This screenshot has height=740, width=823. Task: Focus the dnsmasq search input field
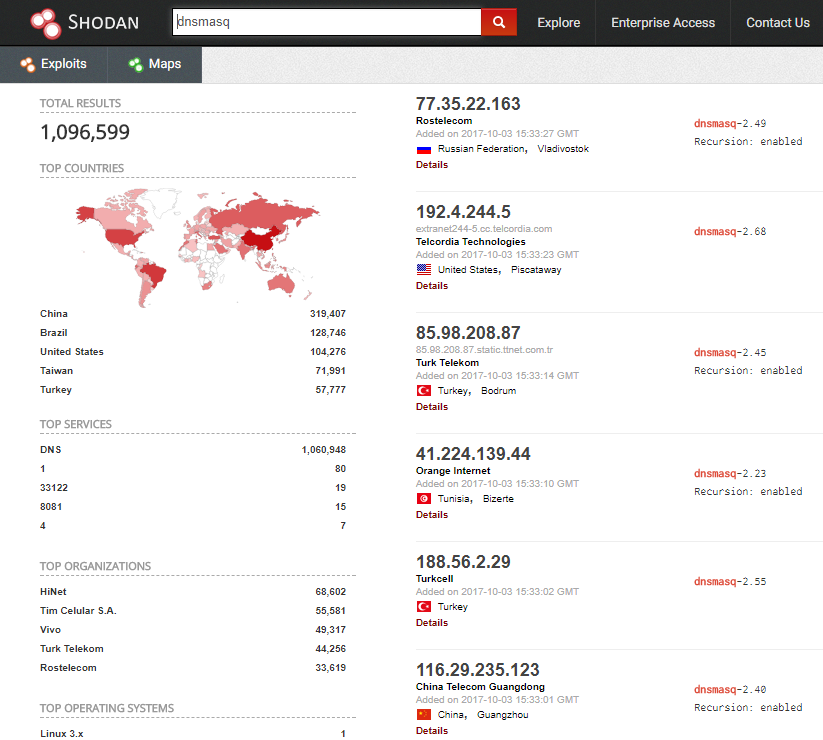(327, 22)
